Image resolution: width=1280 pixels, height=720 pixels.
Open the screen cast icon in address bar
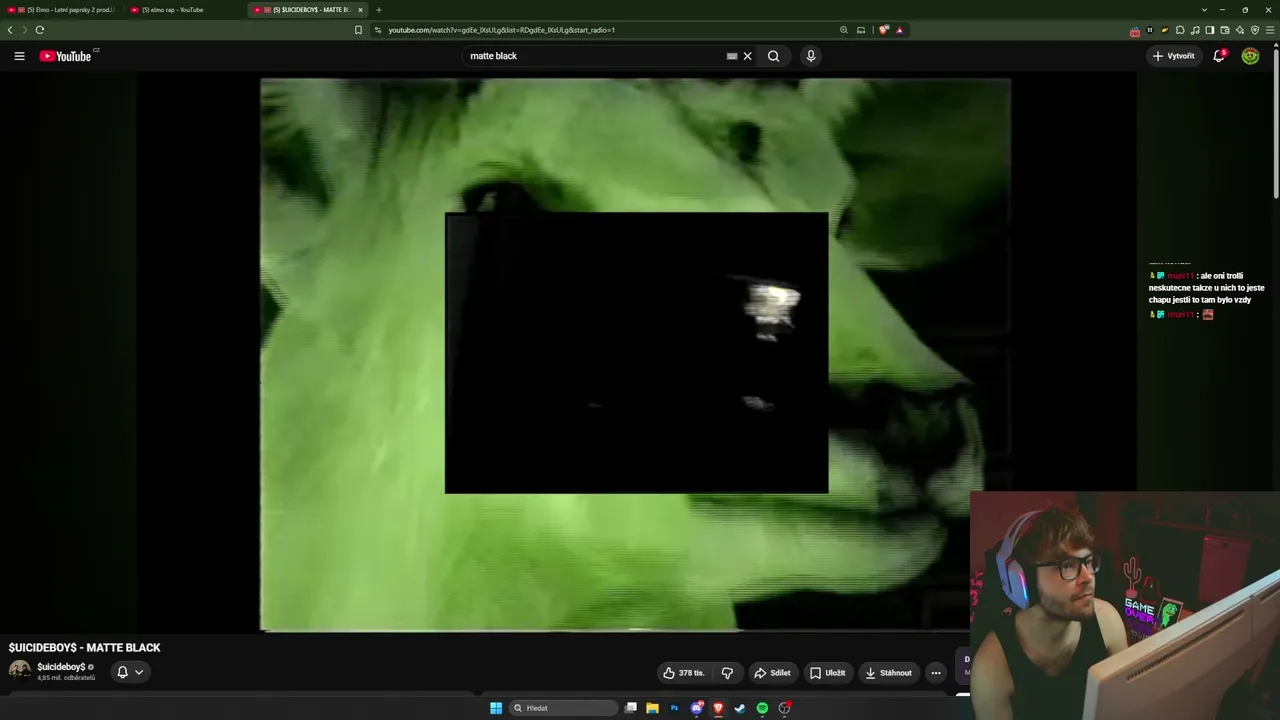point(861,30)
